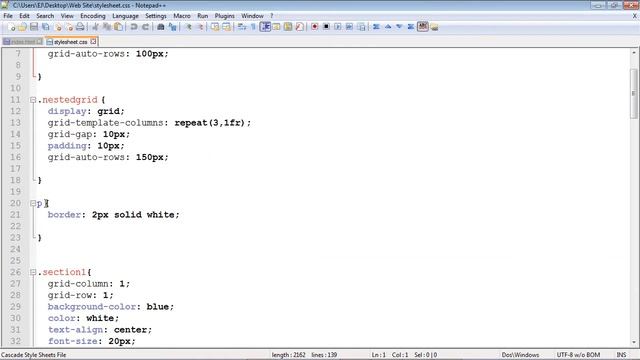Click scrollbar down arrow in editor

point(634,342)
